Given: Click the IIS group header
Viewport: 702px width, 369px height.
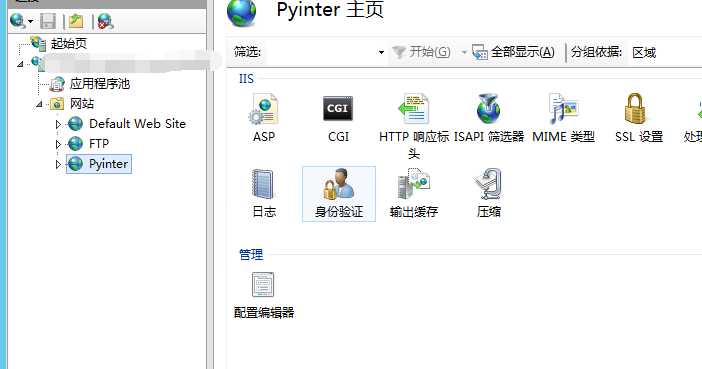Looking at the screenshot, I should [x=246, y=79].
